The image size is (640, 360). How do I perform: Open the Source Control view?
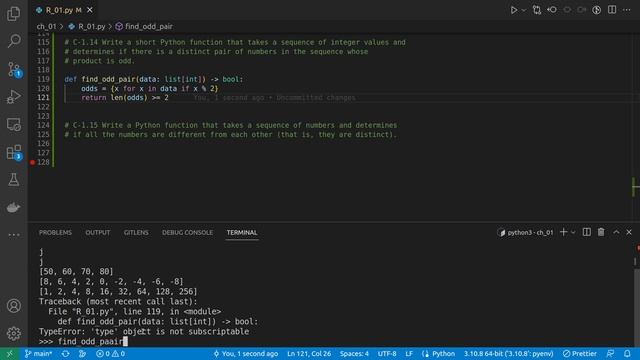coord(13,69)
